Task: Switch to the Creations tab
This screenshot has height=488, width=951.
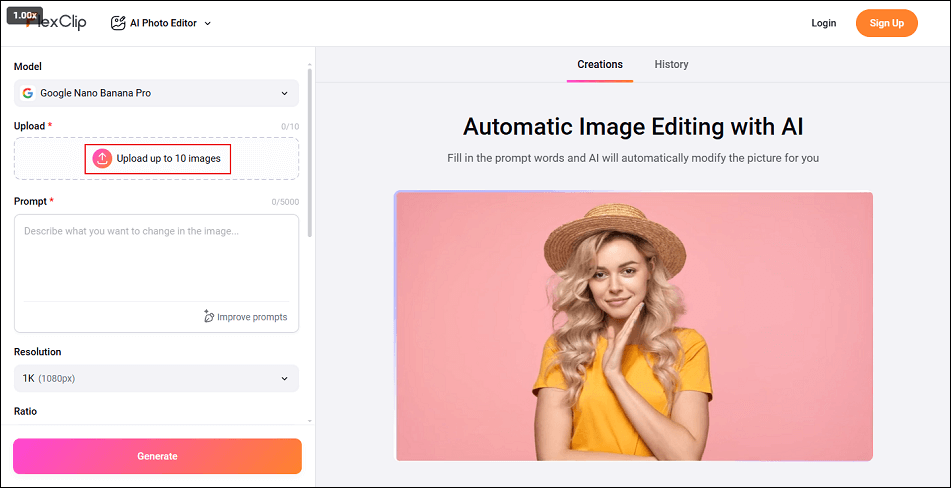Action: point(600,64)
